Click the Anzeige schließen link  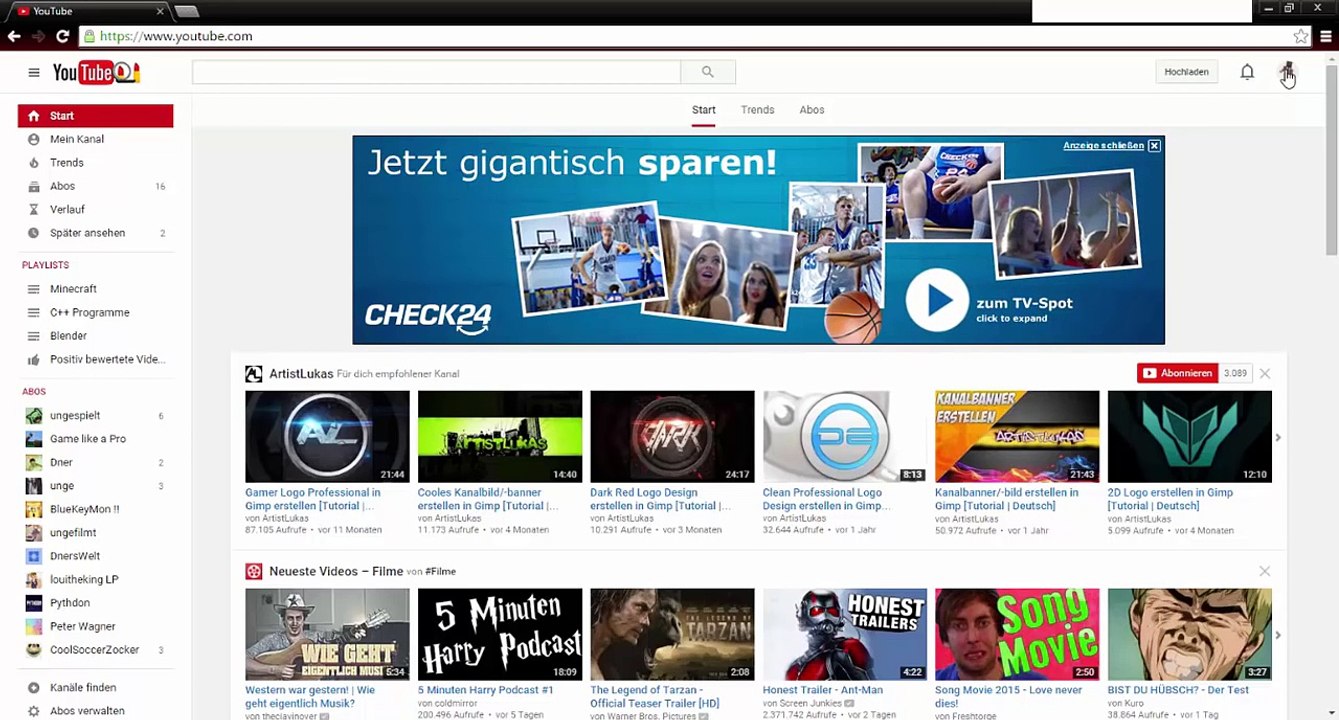1103,146
